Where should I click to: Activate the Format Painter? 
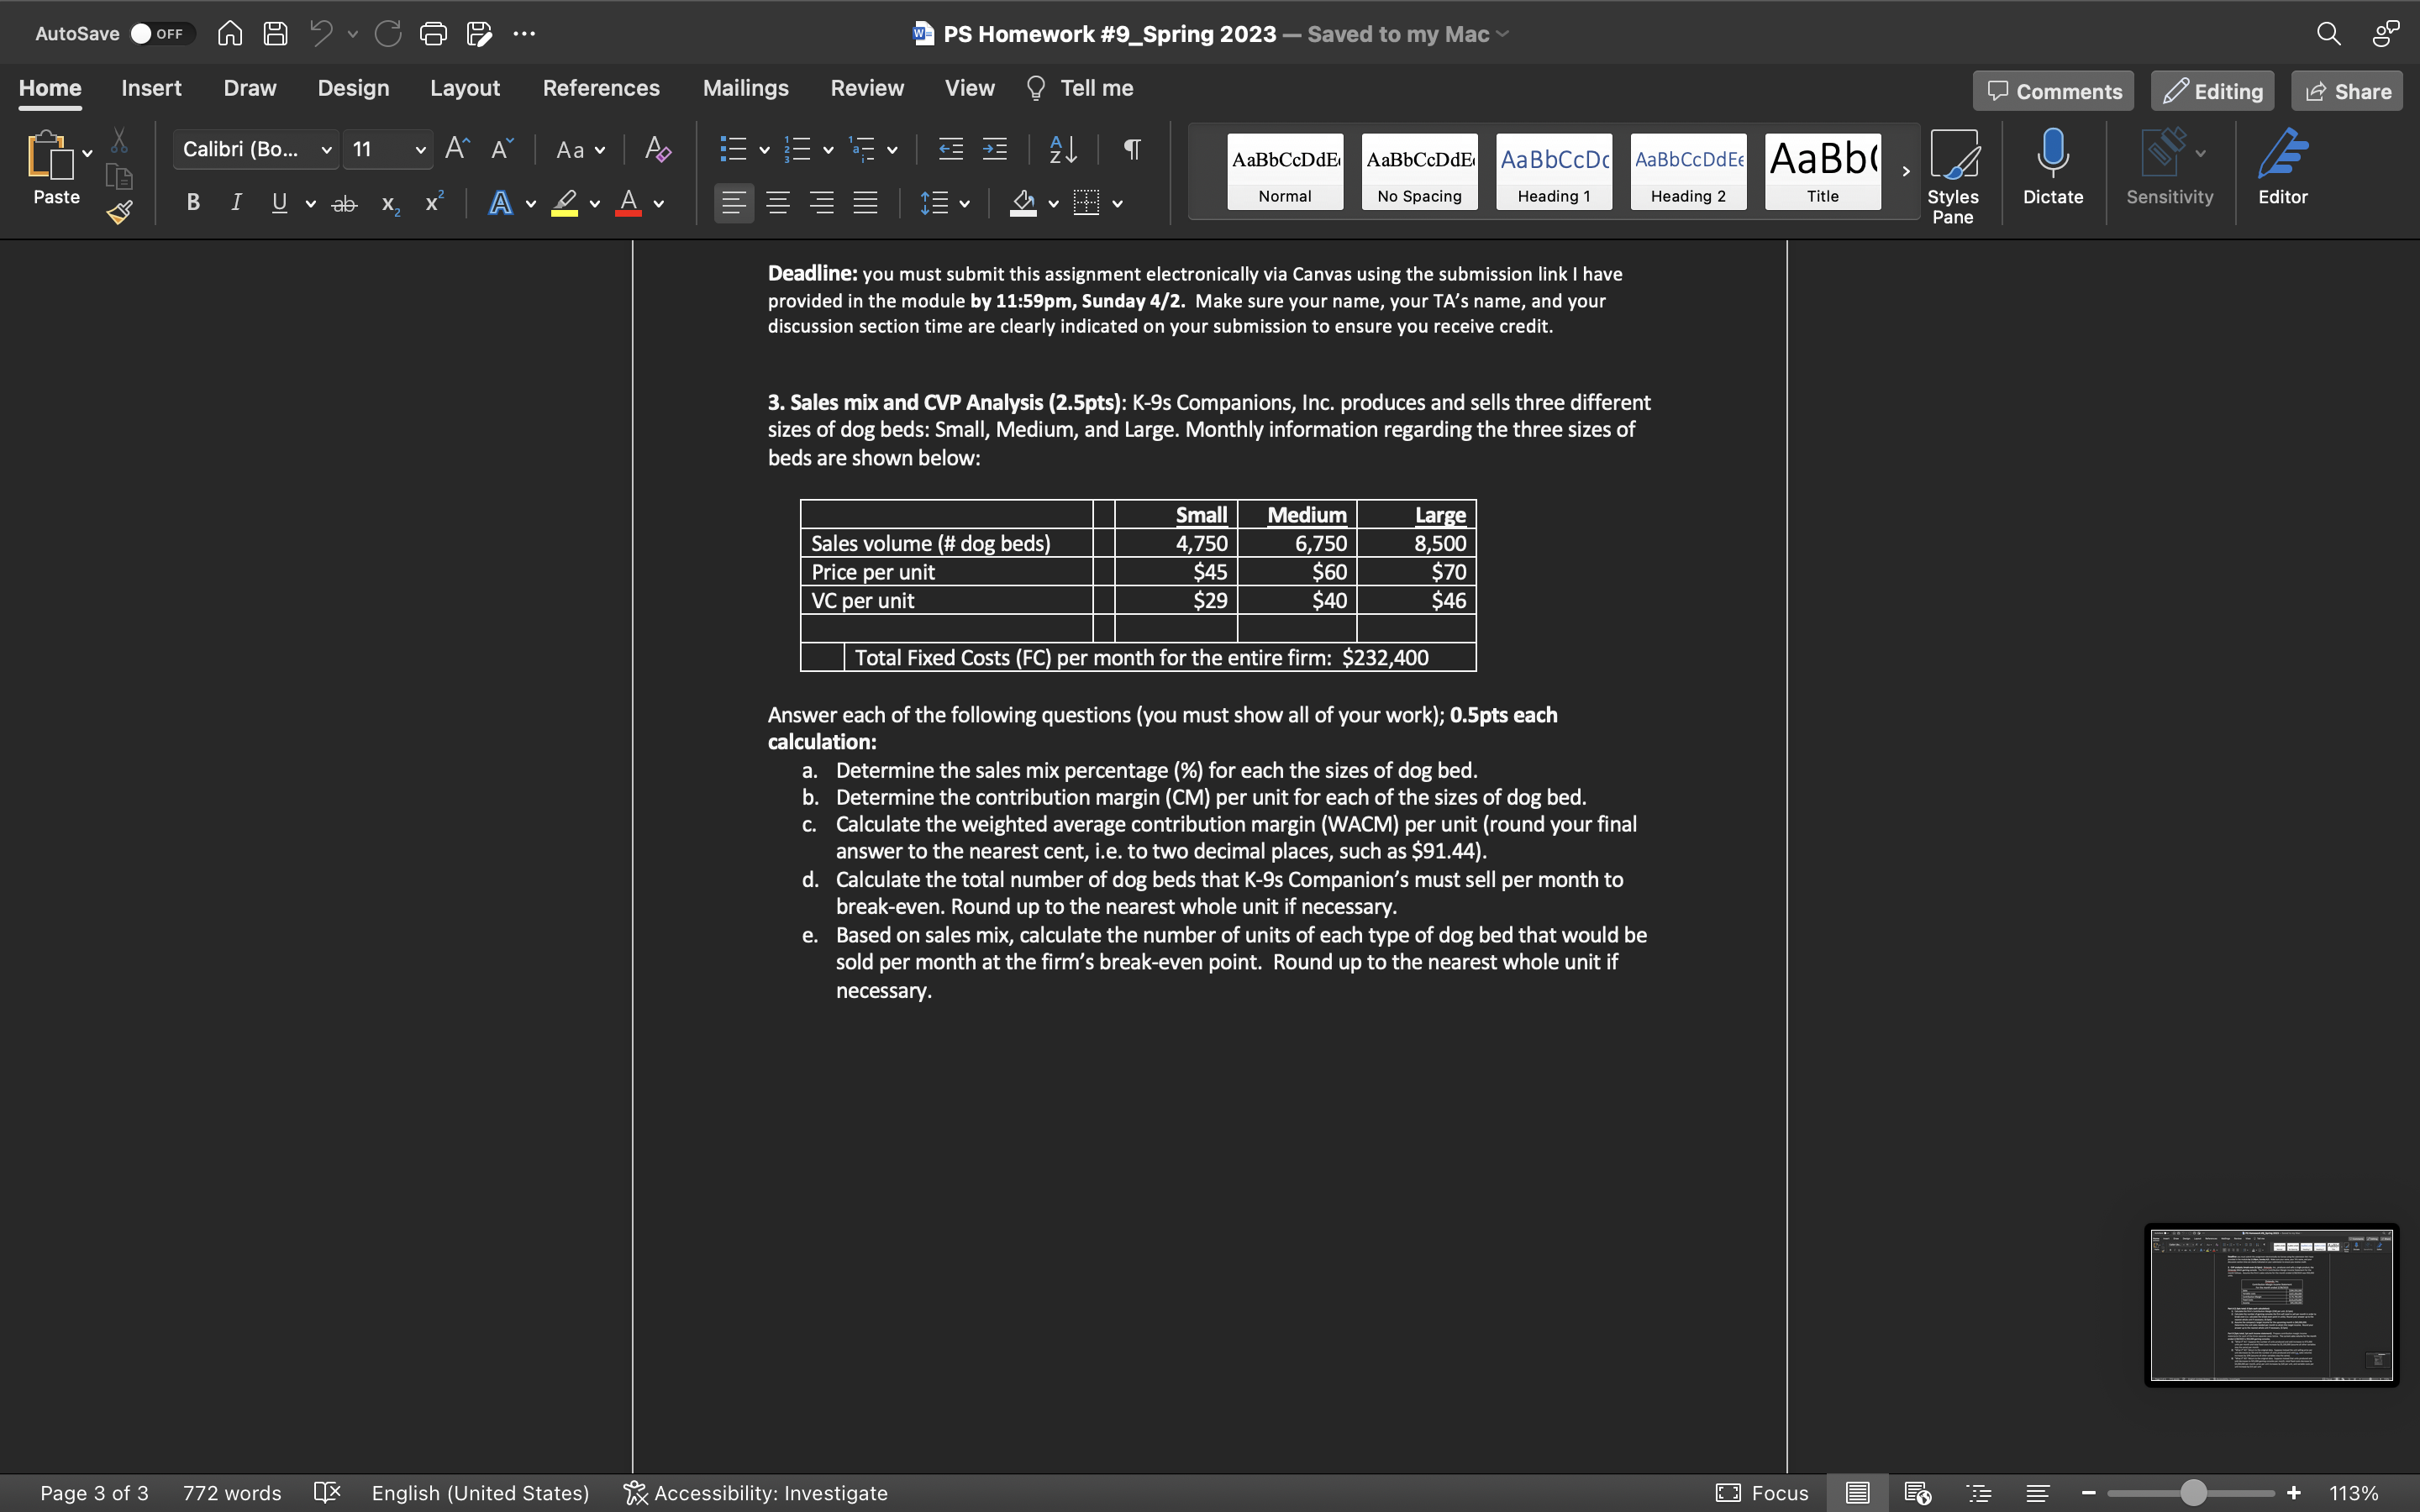coord(118,212)
